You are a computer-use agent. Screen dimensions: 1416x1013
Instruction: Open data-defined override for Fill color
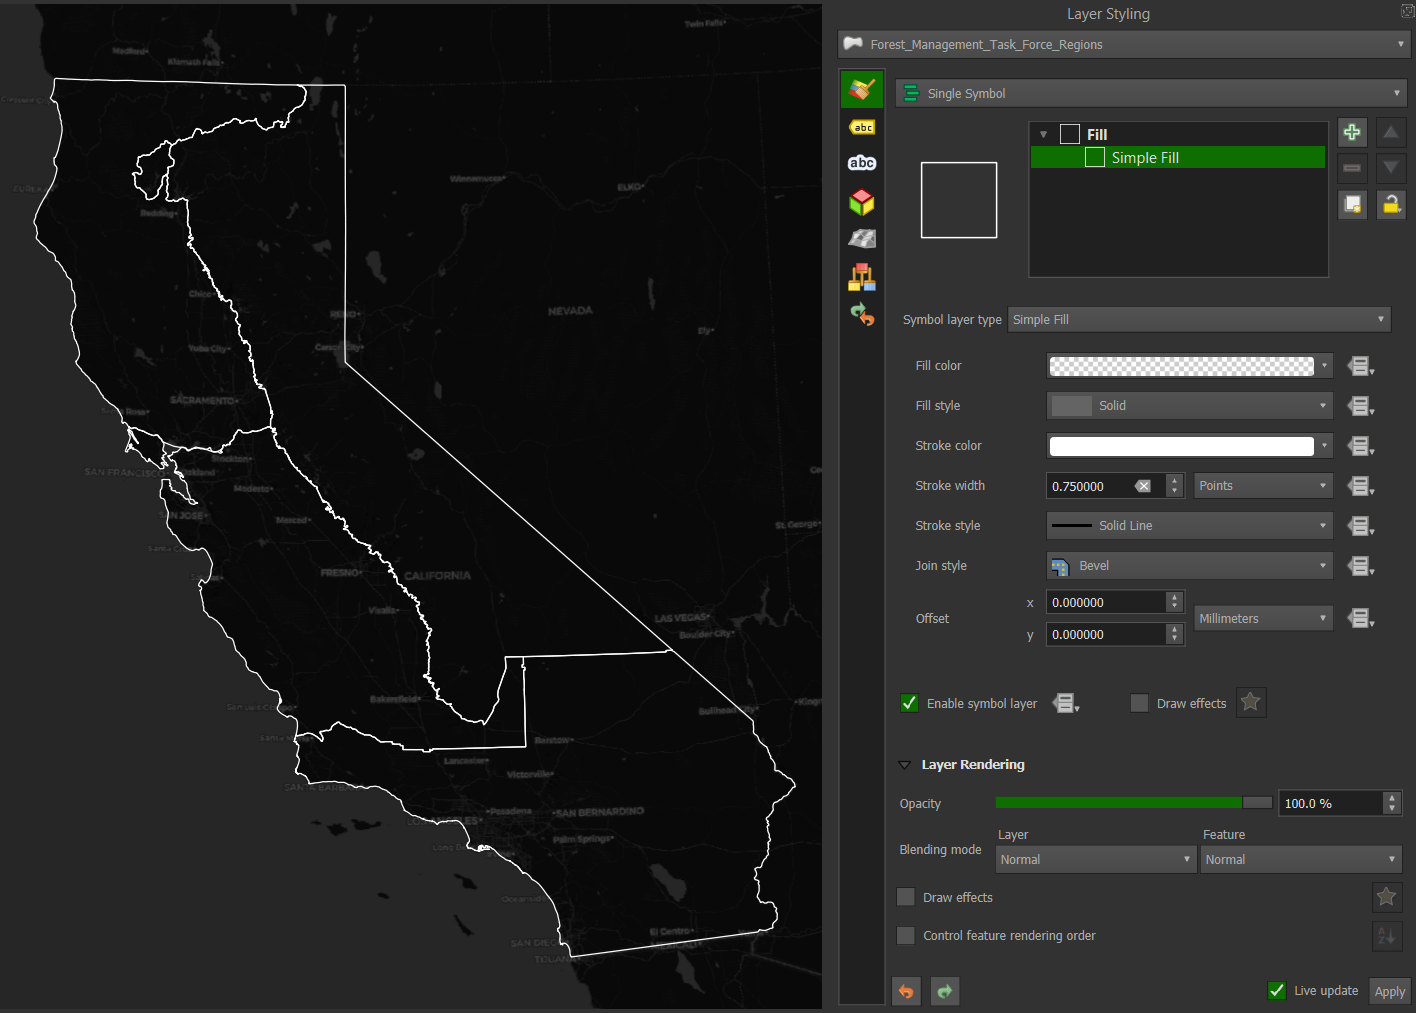(1359, 365)
